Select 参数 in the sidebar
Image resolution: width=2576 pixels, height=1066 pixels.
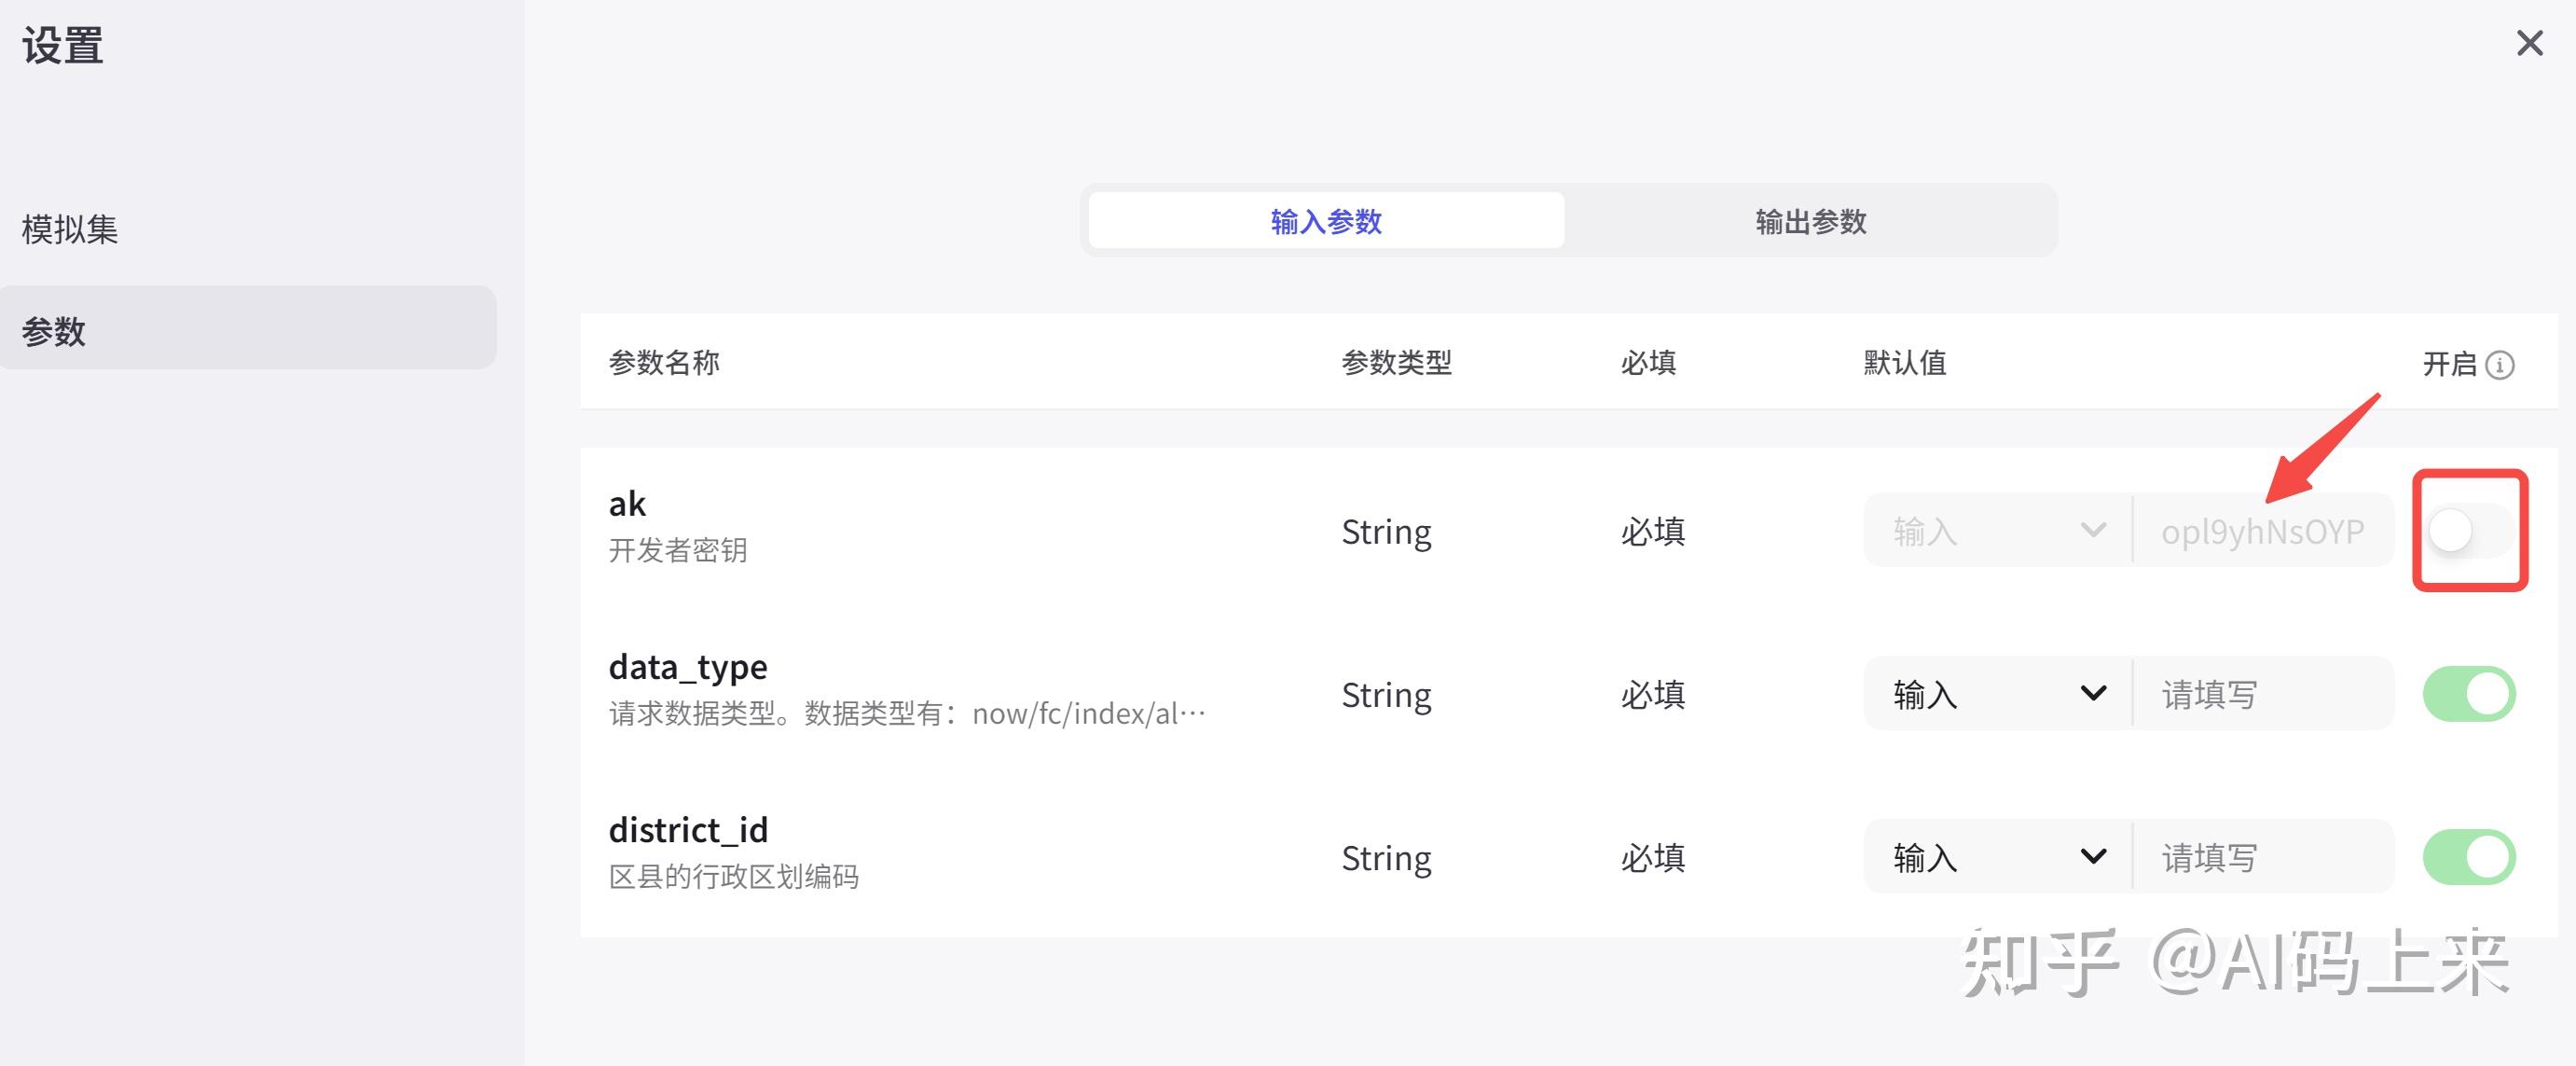55,330
